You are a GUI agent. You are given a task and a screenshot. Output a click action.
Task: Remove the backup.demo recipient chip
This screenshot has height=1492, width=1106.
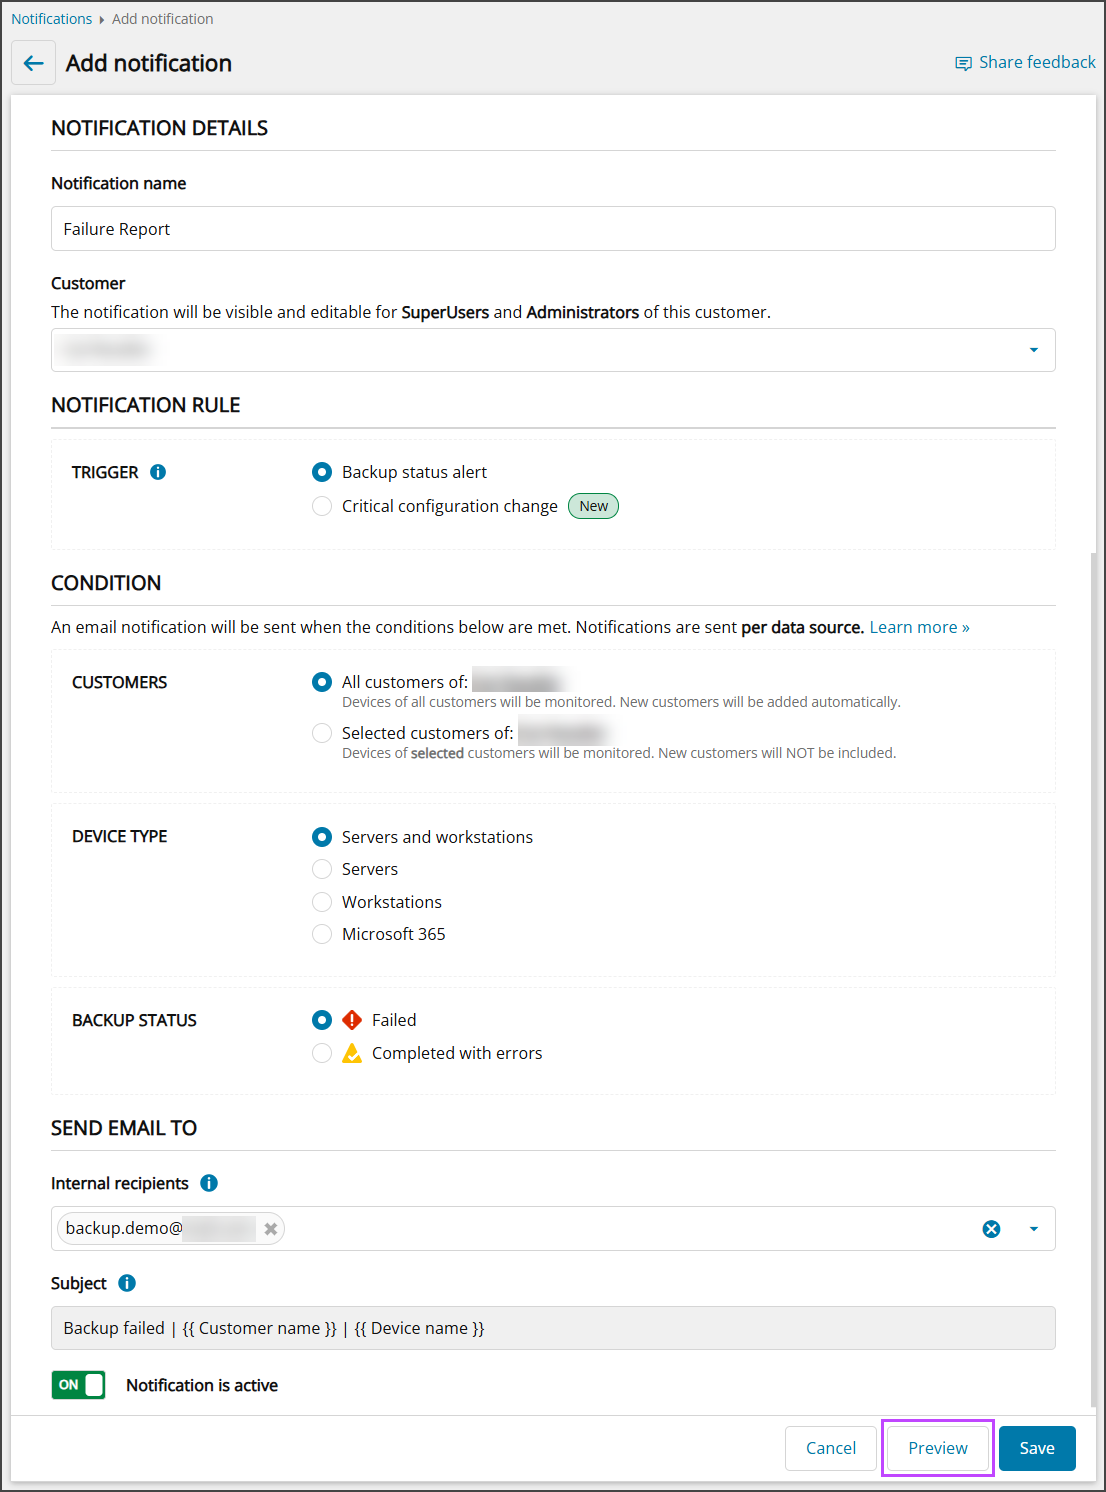coord(270,1229)
